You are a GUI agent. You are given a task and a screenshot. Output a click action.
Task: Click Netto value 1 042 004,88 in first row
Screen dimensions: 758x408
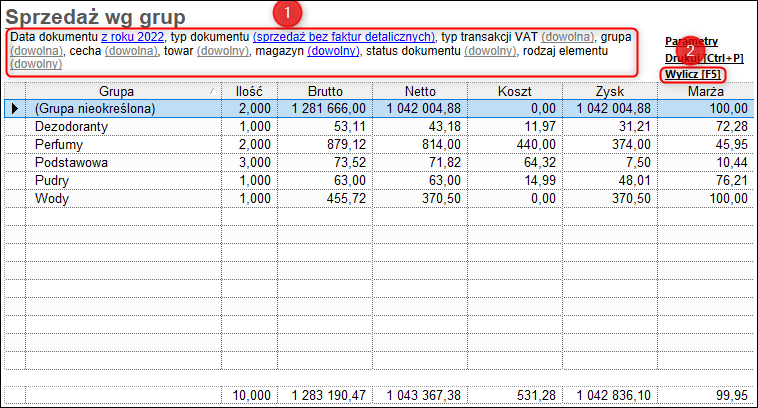click(x=424, y=109)
